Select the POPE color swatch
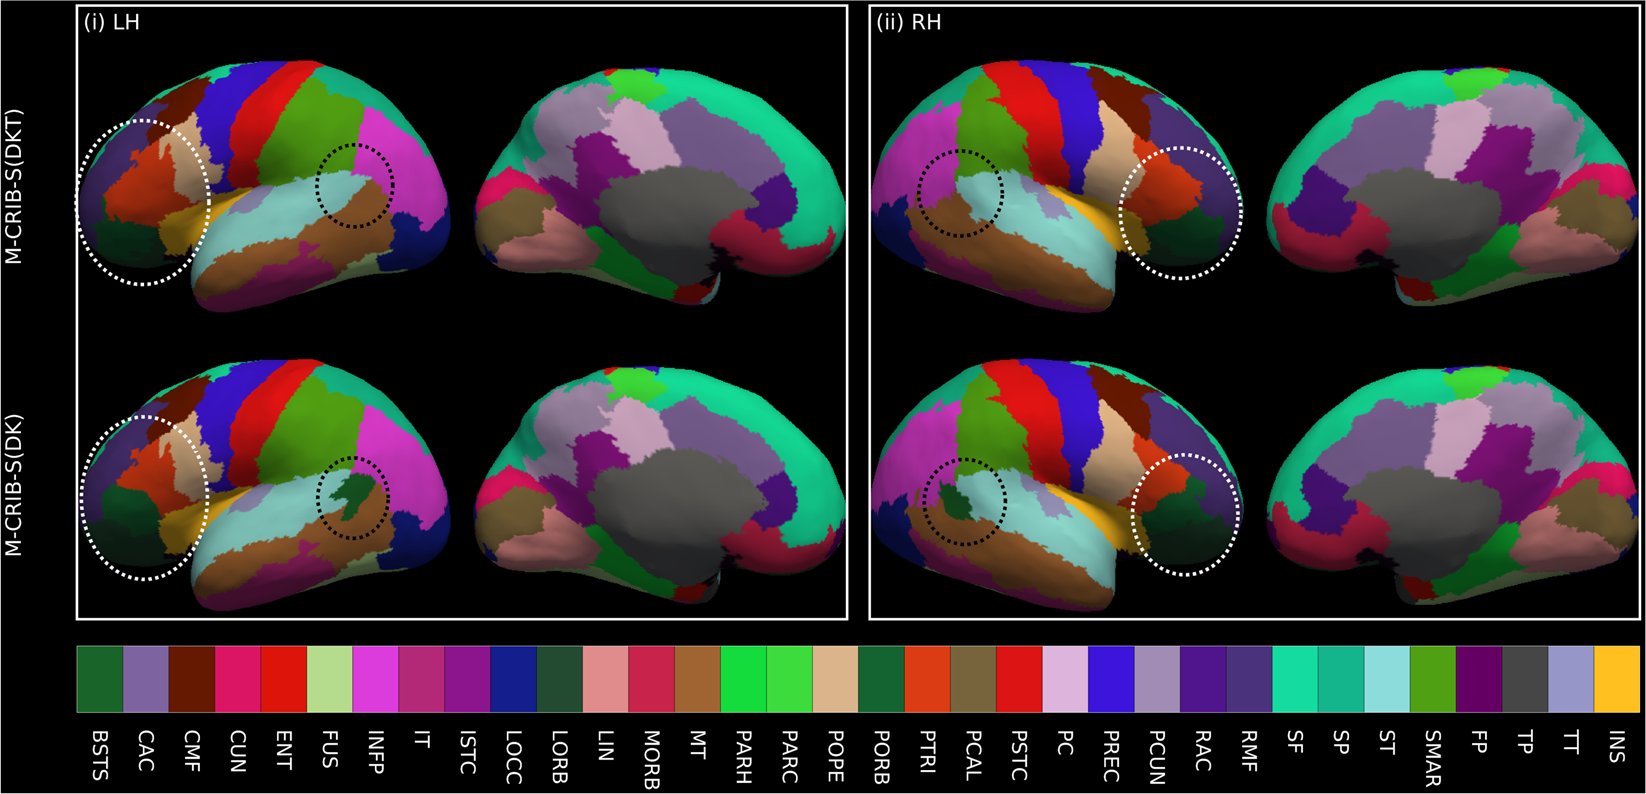 (x=836, y=679)
